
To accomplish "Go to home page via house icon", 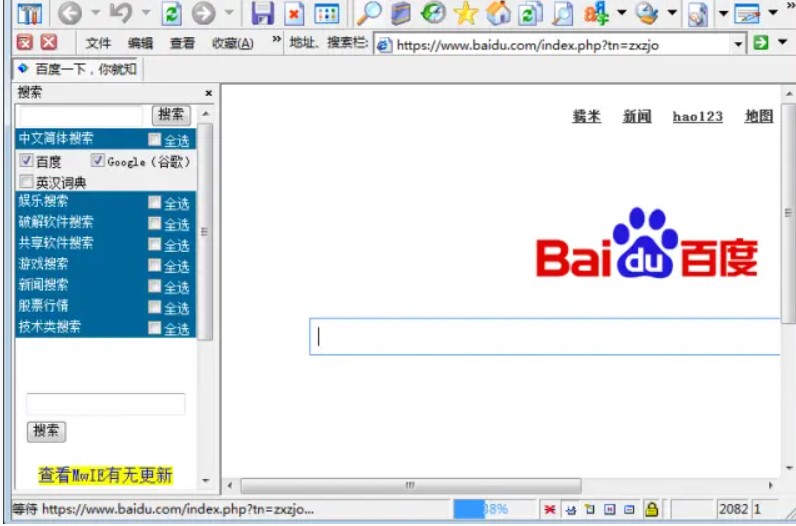I will [498, 13].
